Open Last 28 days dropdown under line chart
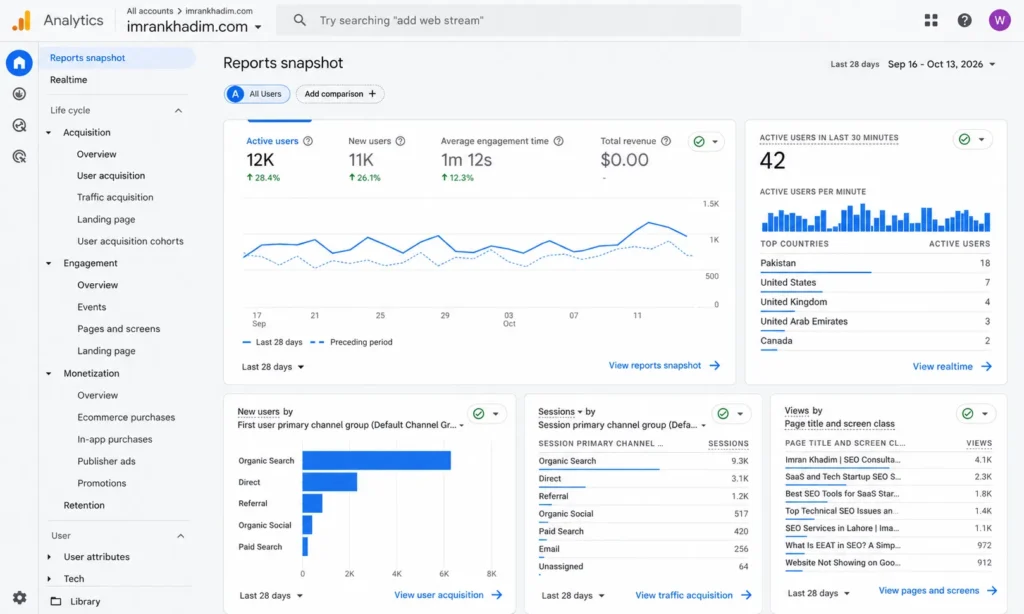The image size is (1024, 614). (273, 366)
